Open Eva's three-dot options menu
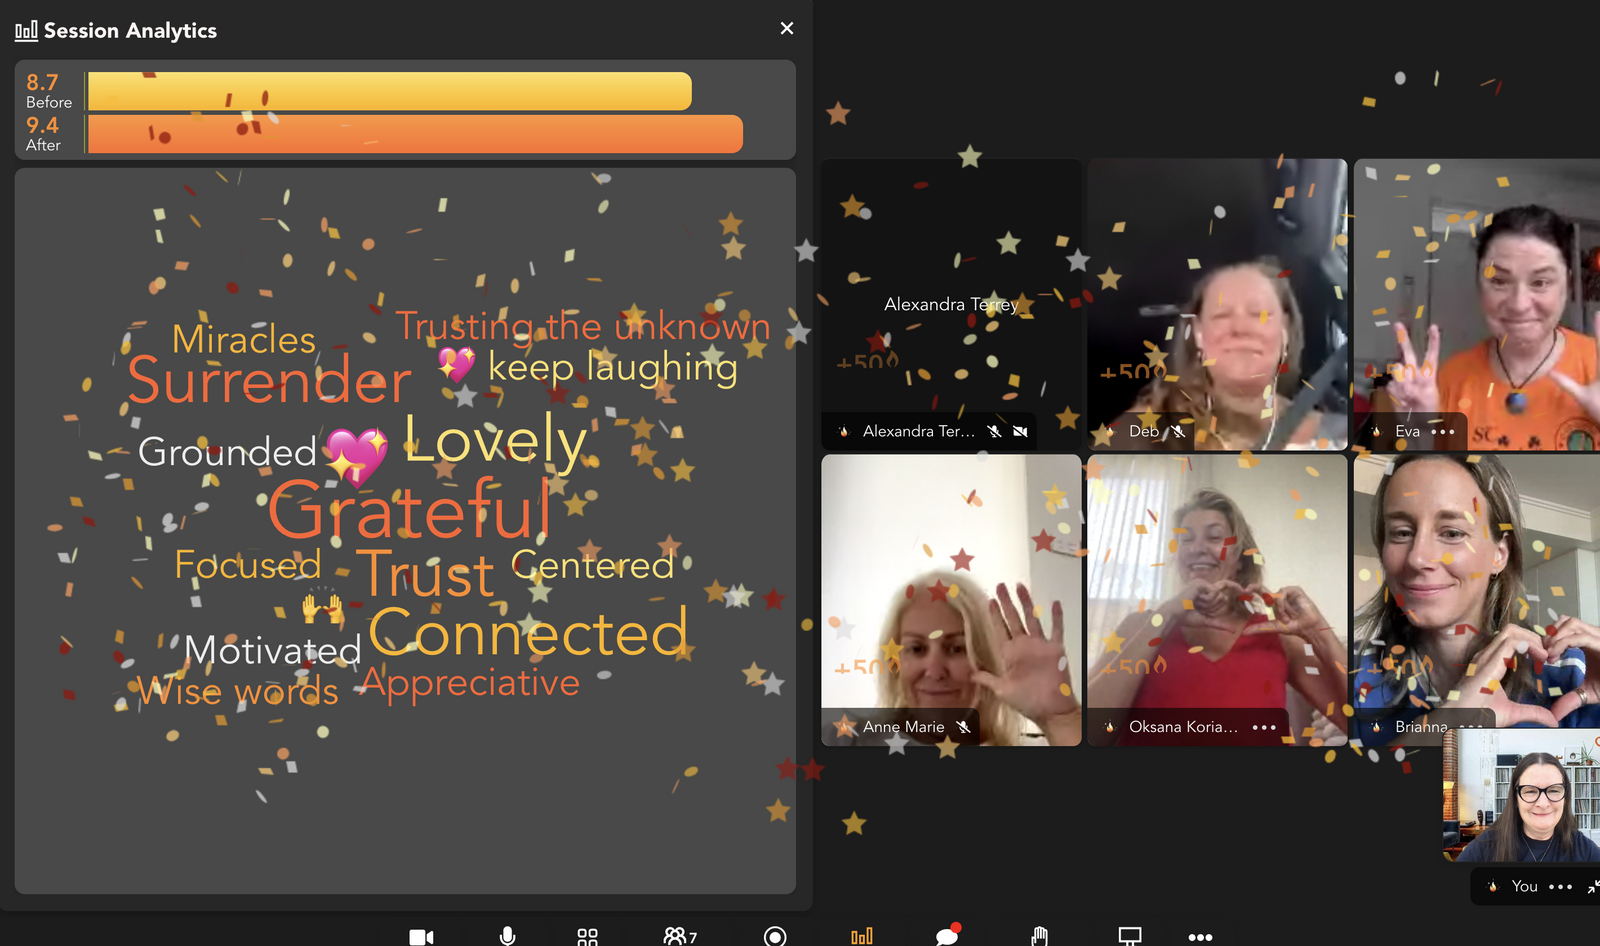Screen dimensions: 1600x946 pyautogui.click(x=1443, y=432)
